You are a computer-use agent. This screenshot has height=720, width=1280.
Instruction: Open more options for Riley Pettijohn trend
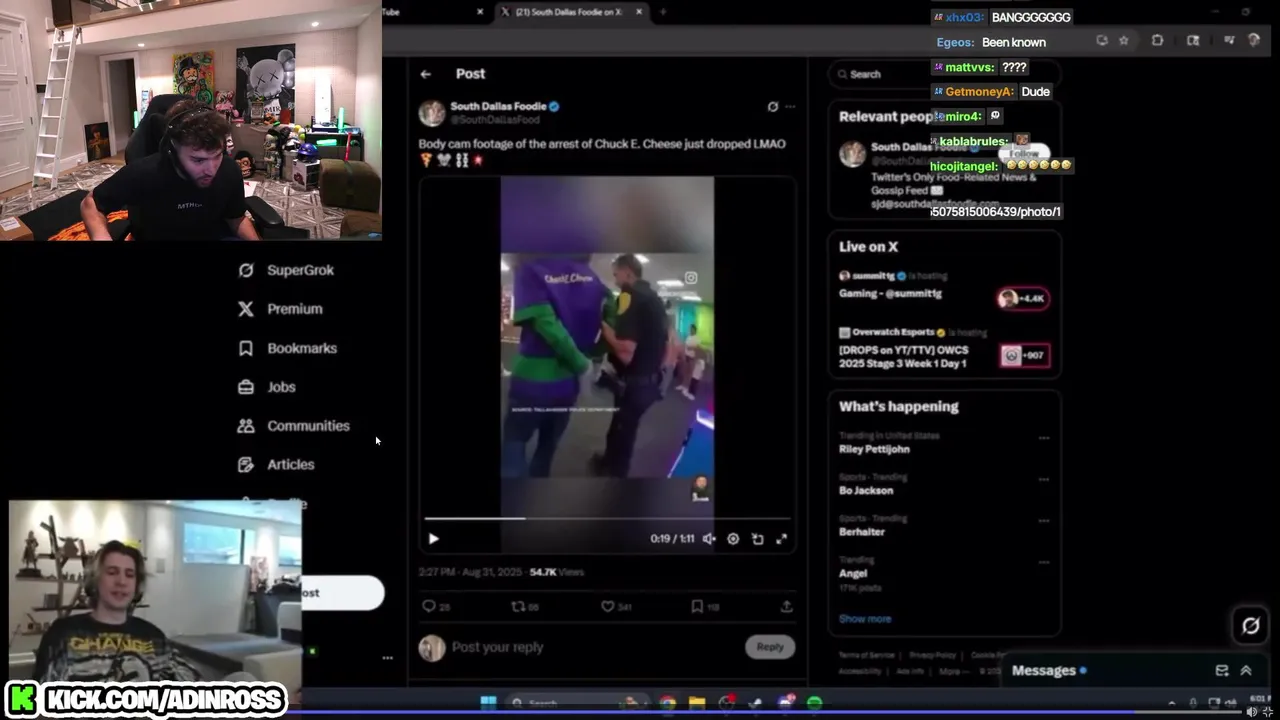1044,438
